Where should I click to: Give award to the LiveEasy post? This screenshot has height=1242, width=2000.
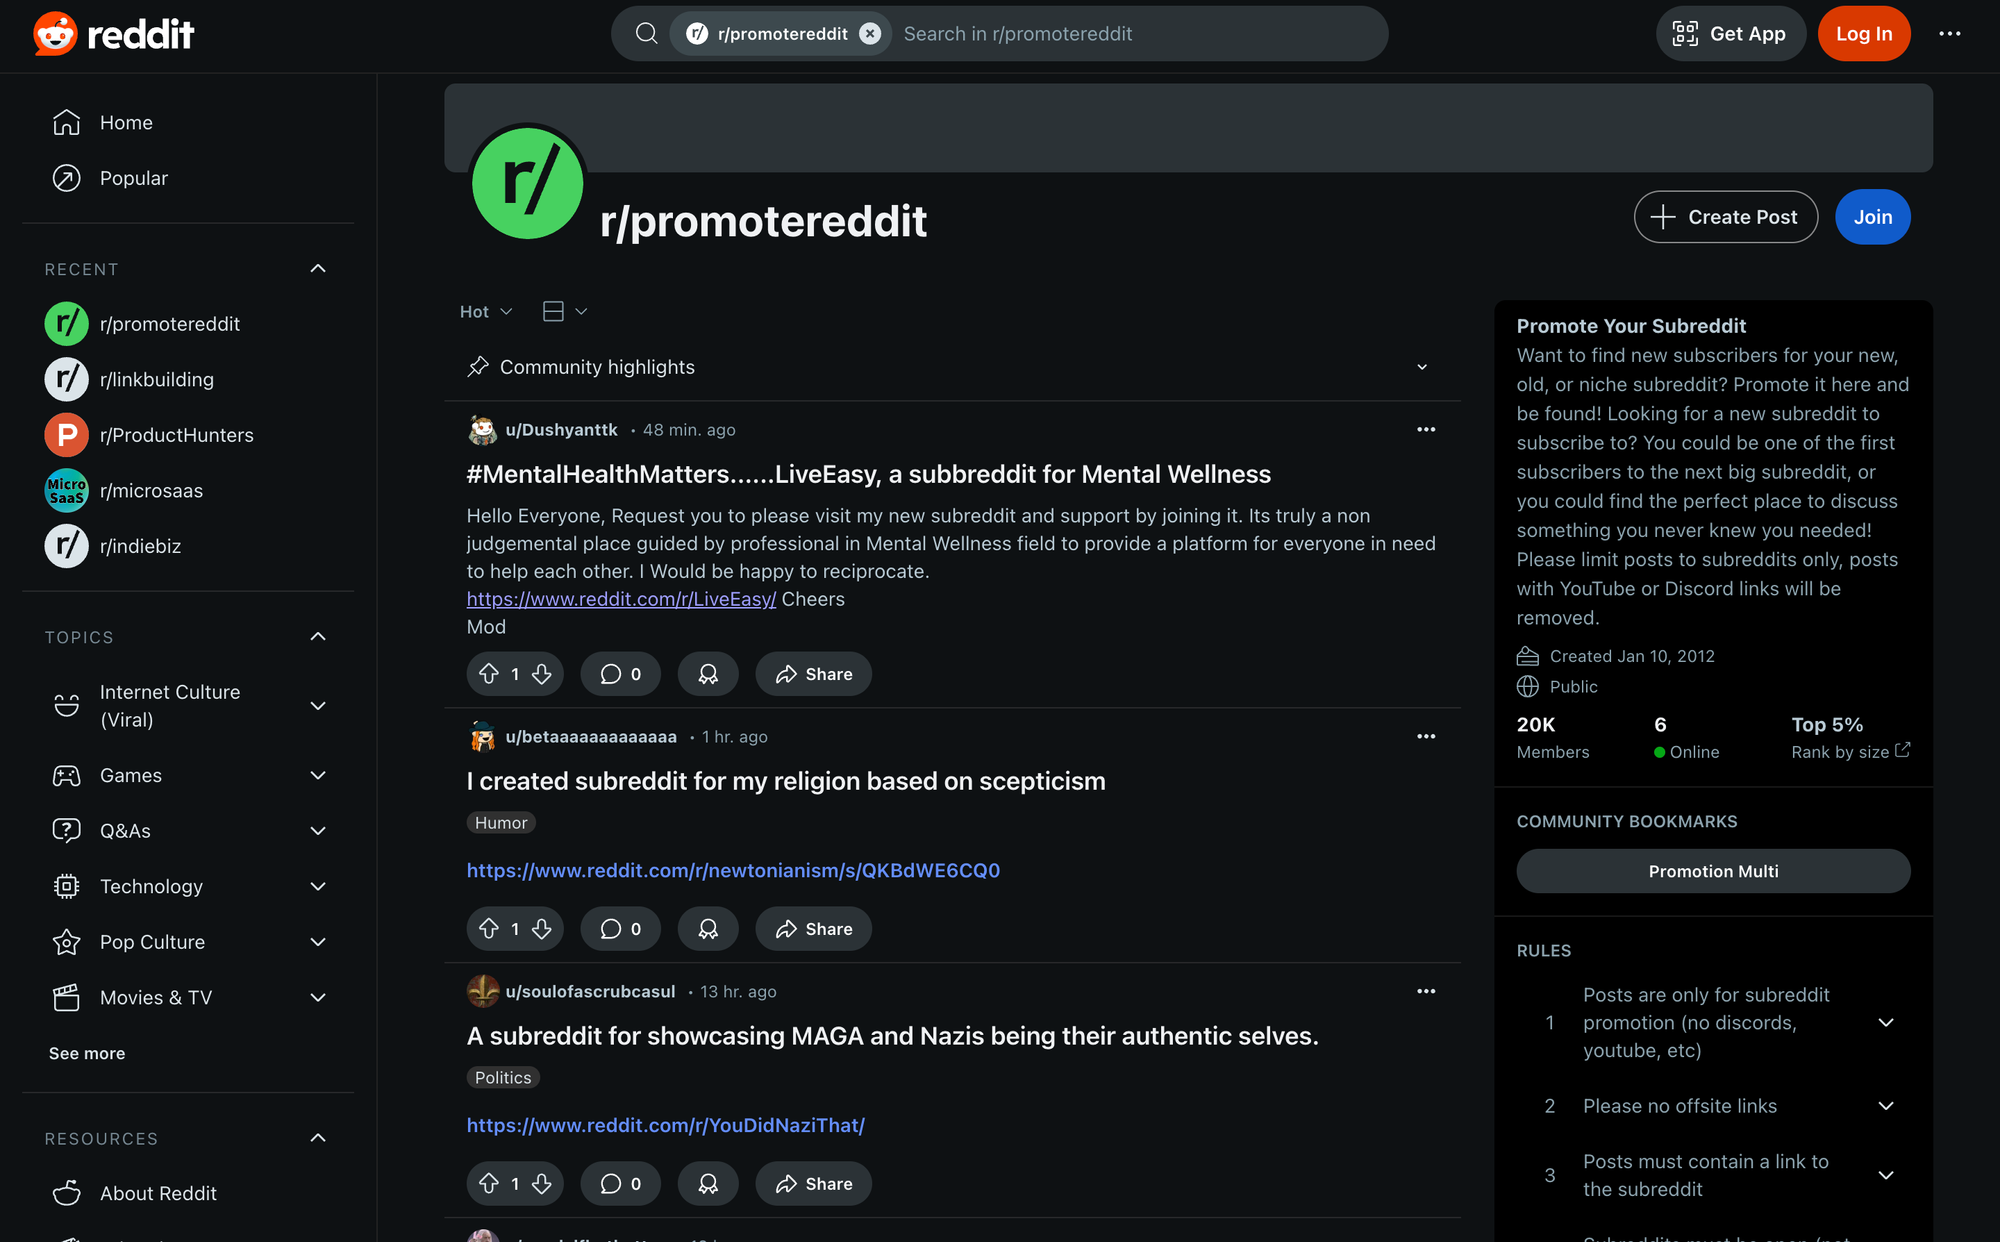pyautogui.click(x=708, y=674)
